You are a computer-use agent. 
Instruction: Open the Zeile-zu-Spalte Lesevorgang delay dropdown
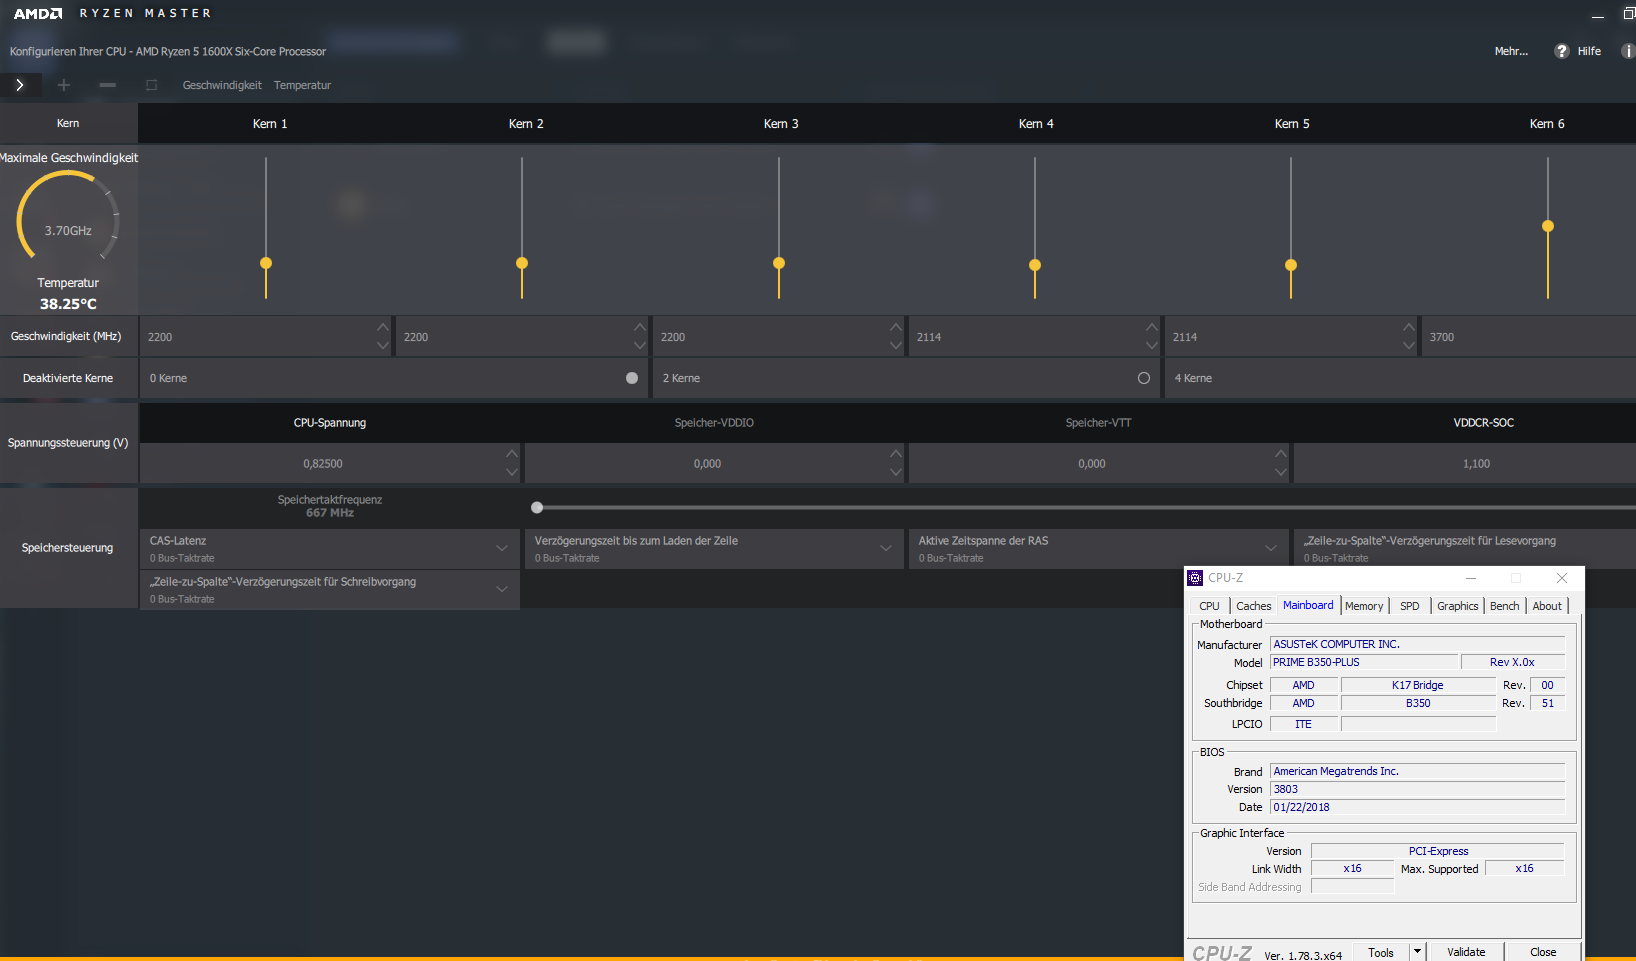pyautogui.click(x=1465, y=549)
